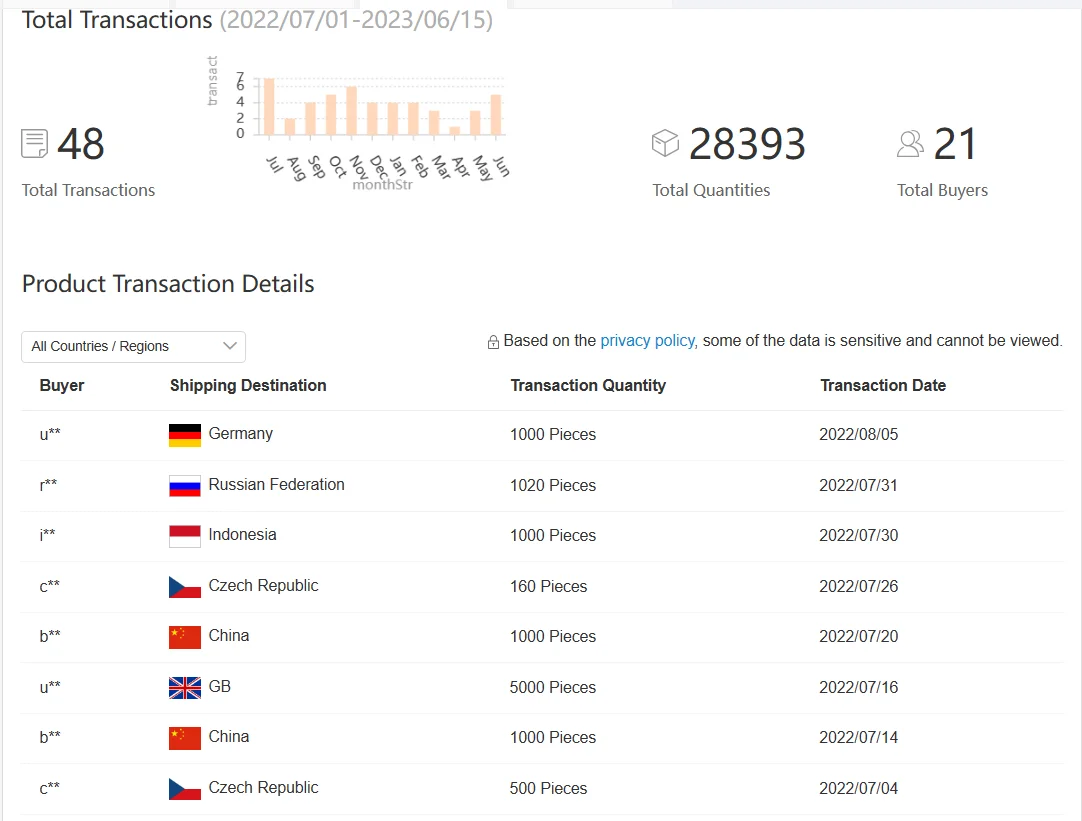The height and width of the screenshot is (821, 1082).
Task: Click the Shipping Destination column header
Action: pyautogui.click(x=248, y=385)
